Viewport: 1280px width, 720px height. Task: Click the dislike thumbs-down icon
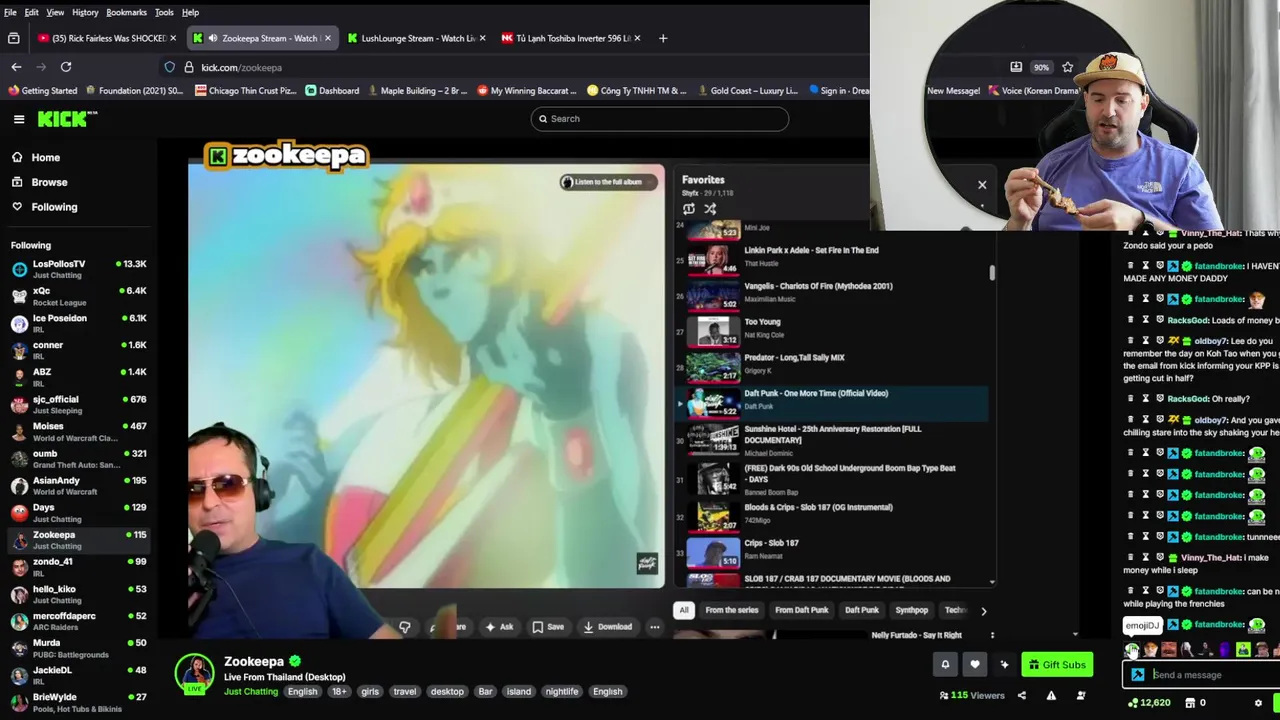tap(405, 627)
